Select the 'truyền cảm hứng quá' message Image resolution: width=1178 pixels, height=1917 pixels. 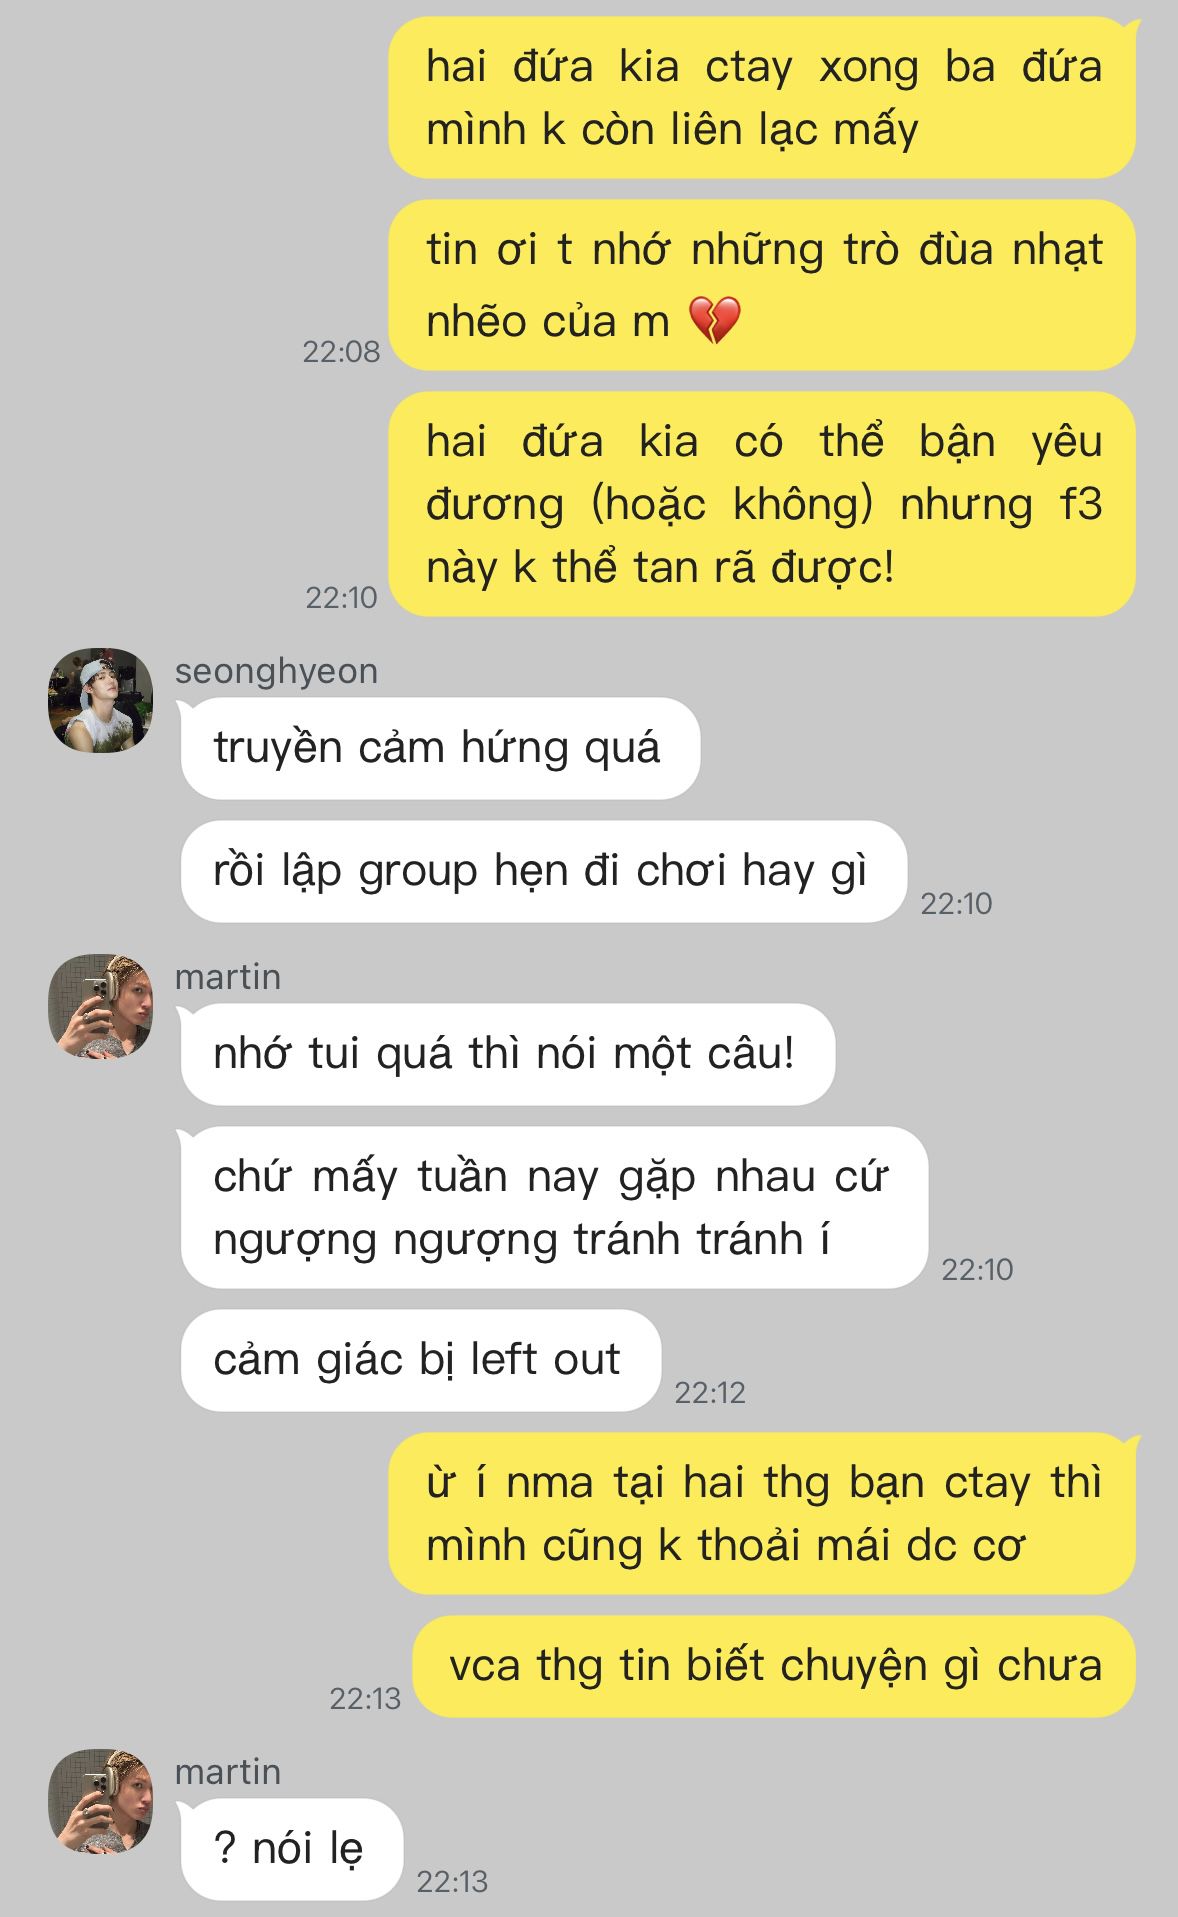(439, 748)
